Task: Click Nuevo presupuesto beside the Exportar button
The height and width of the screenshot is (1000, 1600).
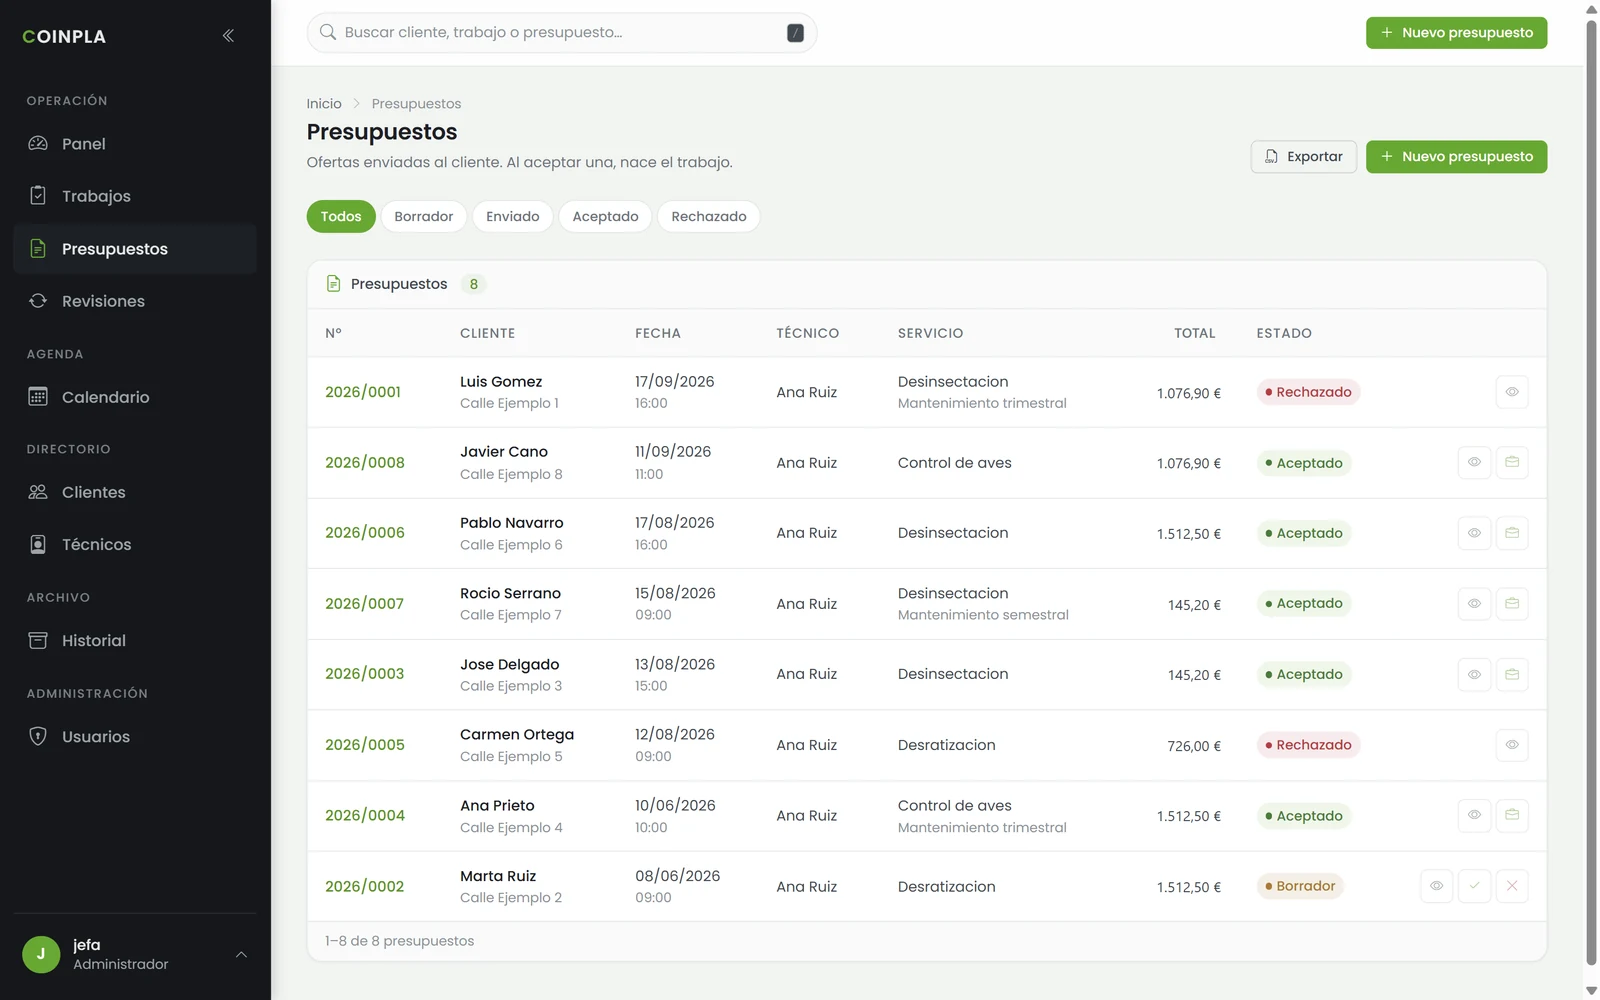Action: 1456,157
